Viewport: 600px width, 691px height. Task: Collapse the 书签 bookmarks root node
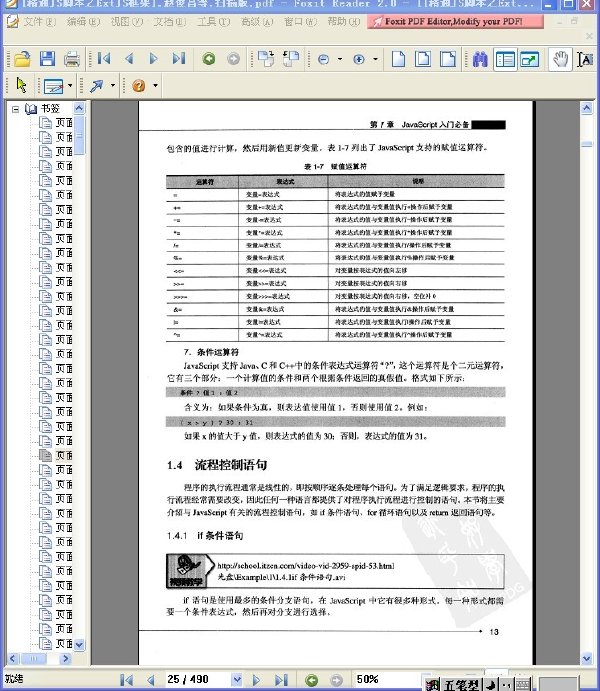(15, 109)
